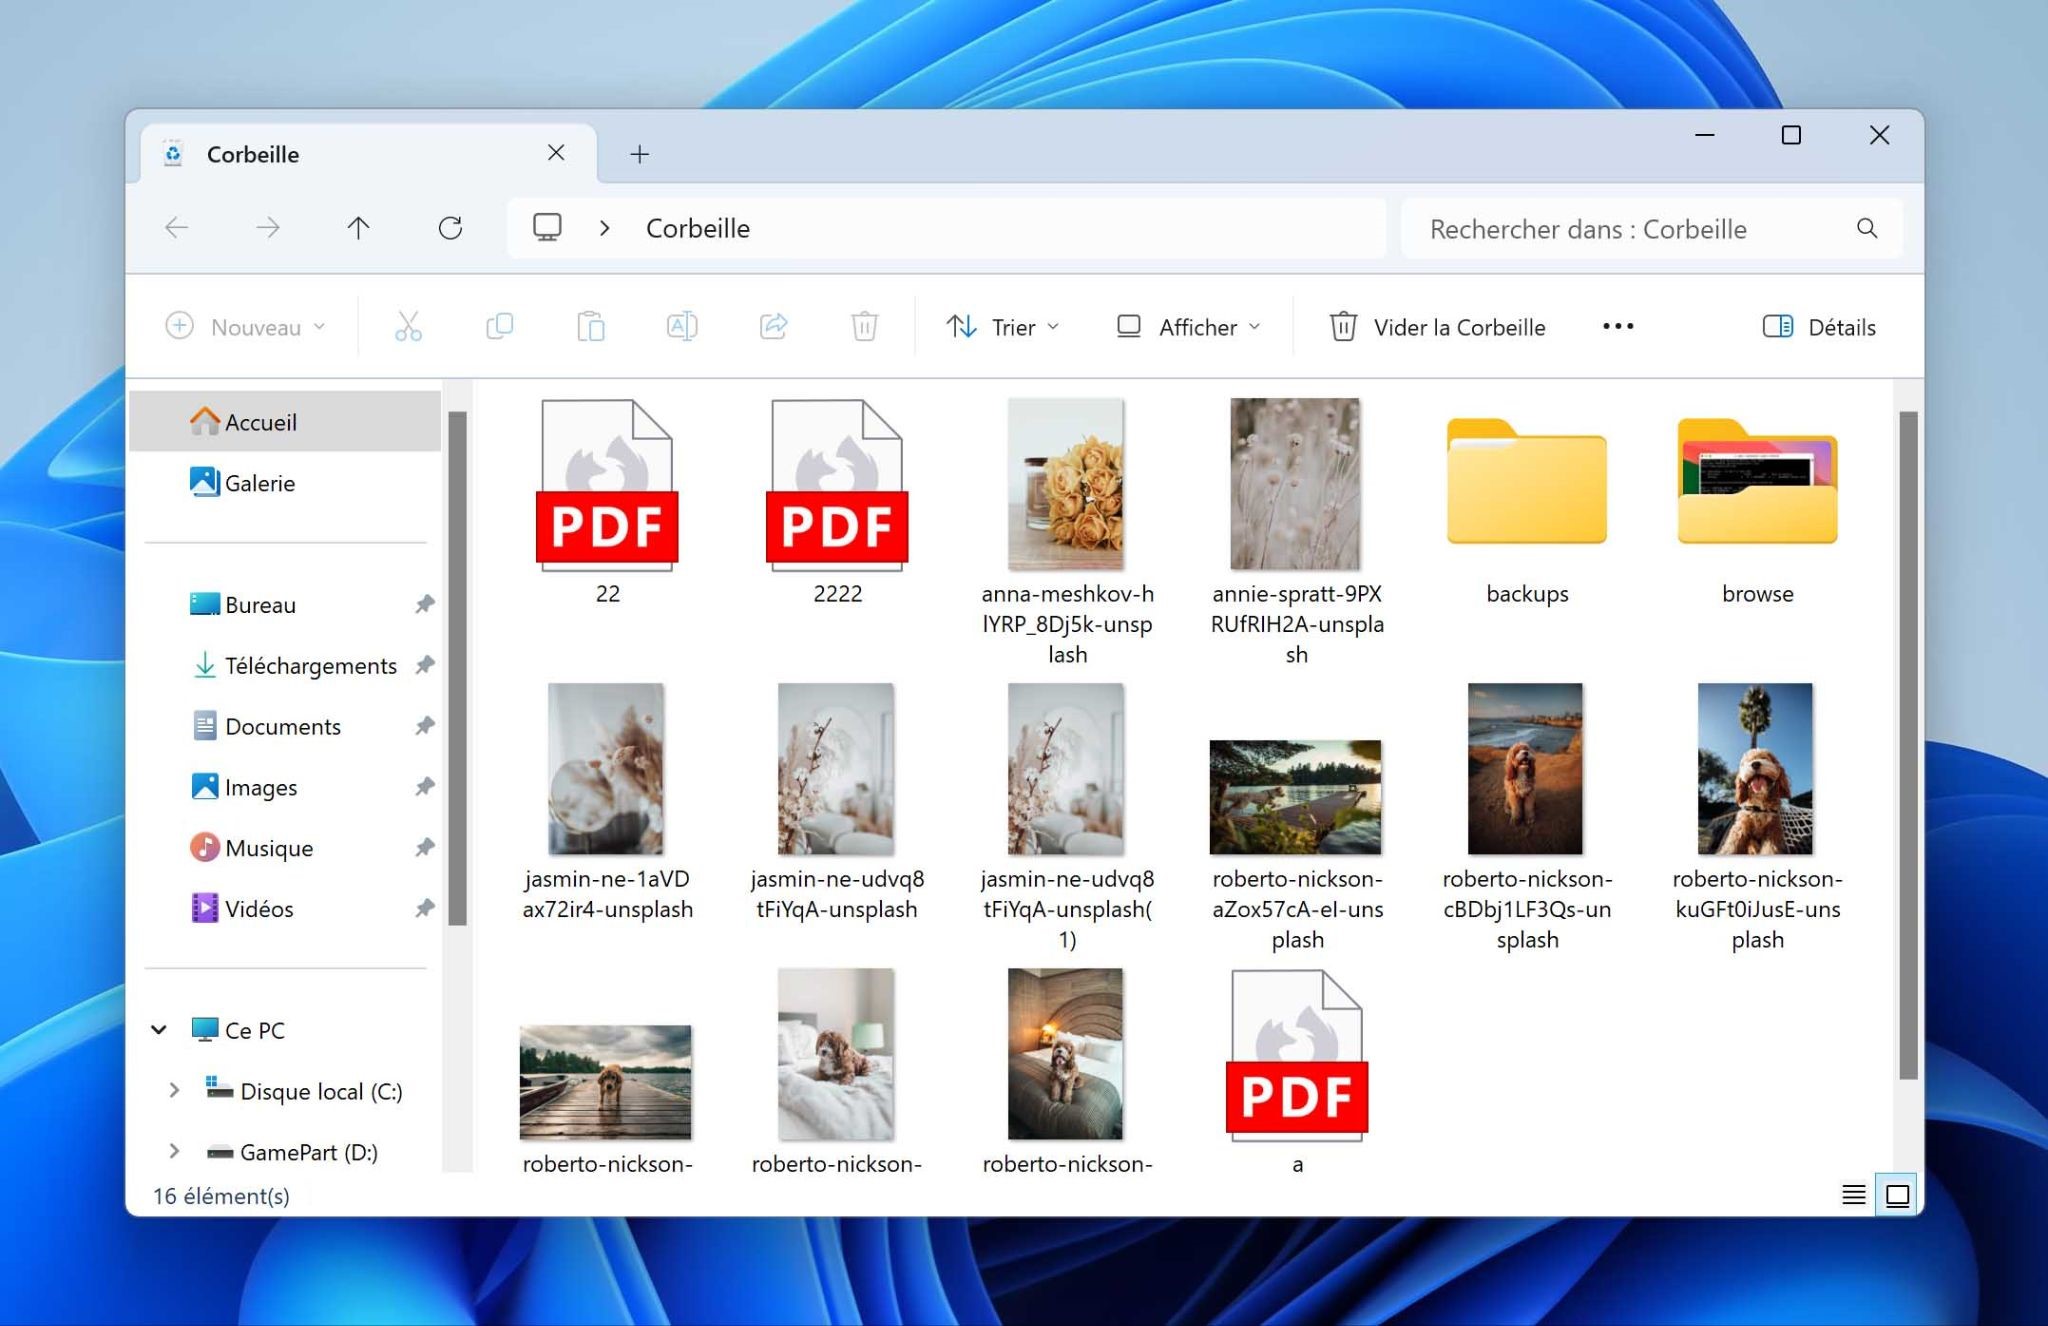Viewport: 2048px width, 1326px height.
Task: Click the Paste clipboard icon
Action: [x=591, y=326]
